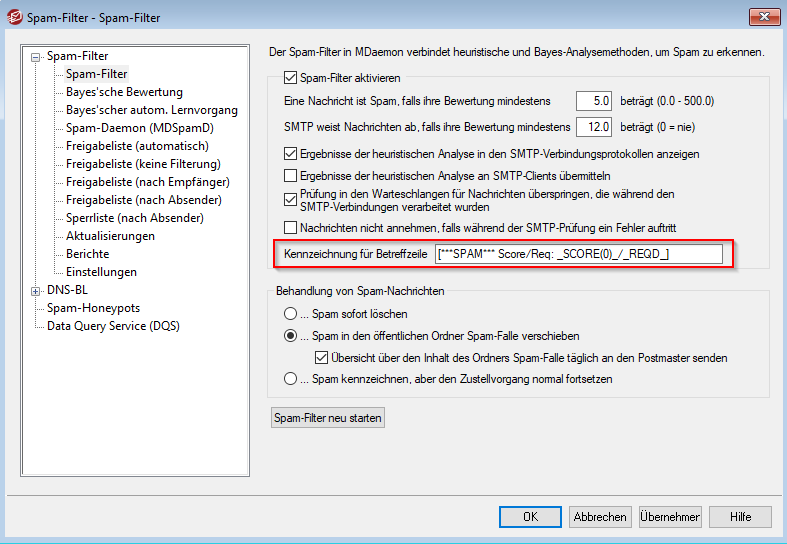
Task: Open 'Spam-Honeypots' in the navigation tree
Action: pyautogui.click(x=93, y=308)
